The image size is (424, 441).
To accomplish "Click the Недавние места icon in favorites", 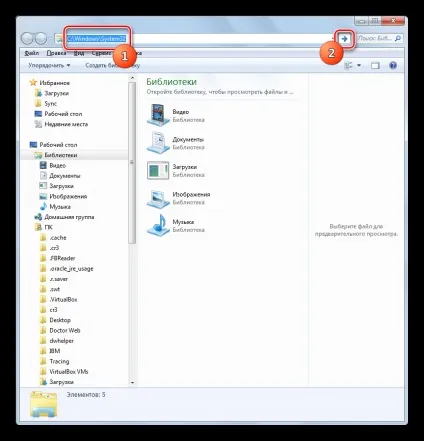I will [x=38, y=124].
